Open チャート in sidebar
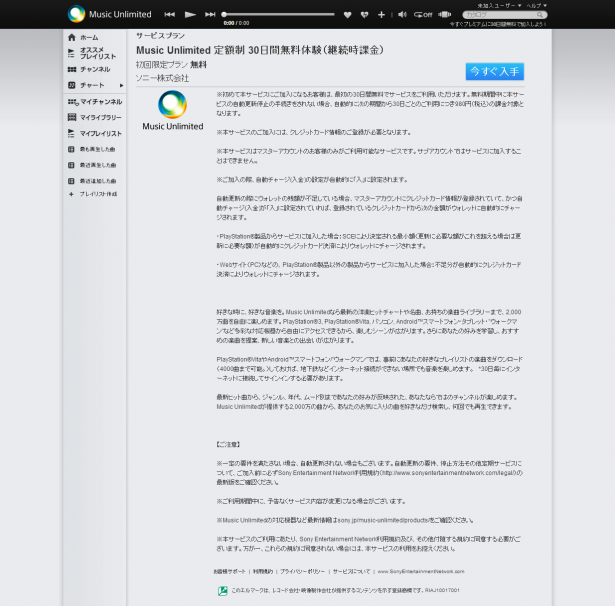Image resolution: width=615 pixels, height=606 pixels. coord(92,85)
